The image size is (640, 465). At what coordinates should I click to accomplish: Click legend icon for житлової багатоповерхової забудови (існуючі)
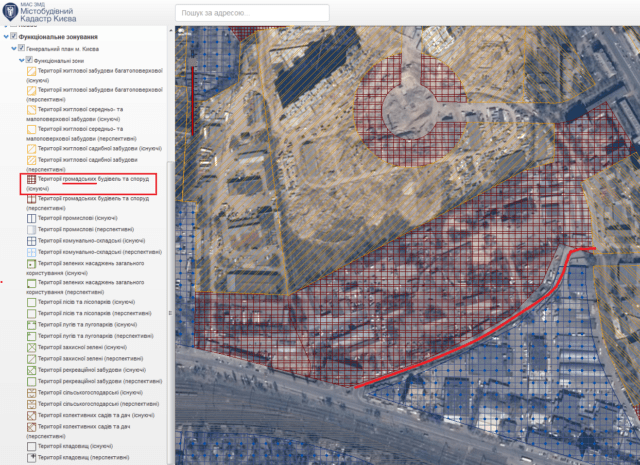(x=31, y=71)
